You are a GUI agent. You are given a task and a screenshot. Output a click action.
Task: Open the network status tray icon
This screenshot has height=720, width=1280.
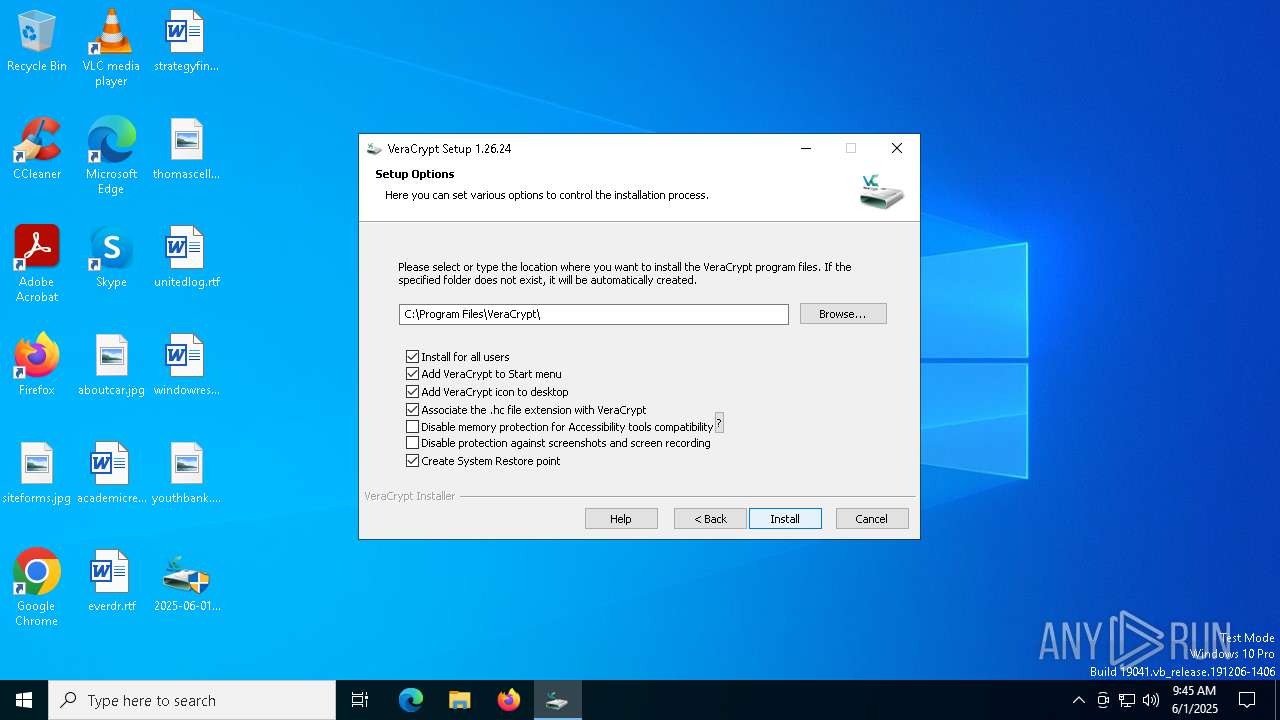point(1127,700)
